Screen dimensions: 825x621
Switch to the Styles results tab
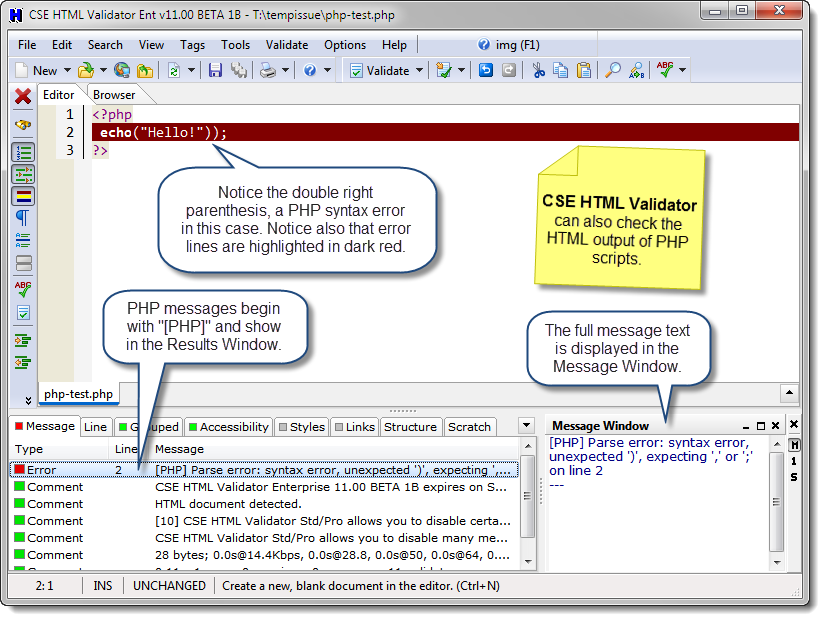coord(302,427)
